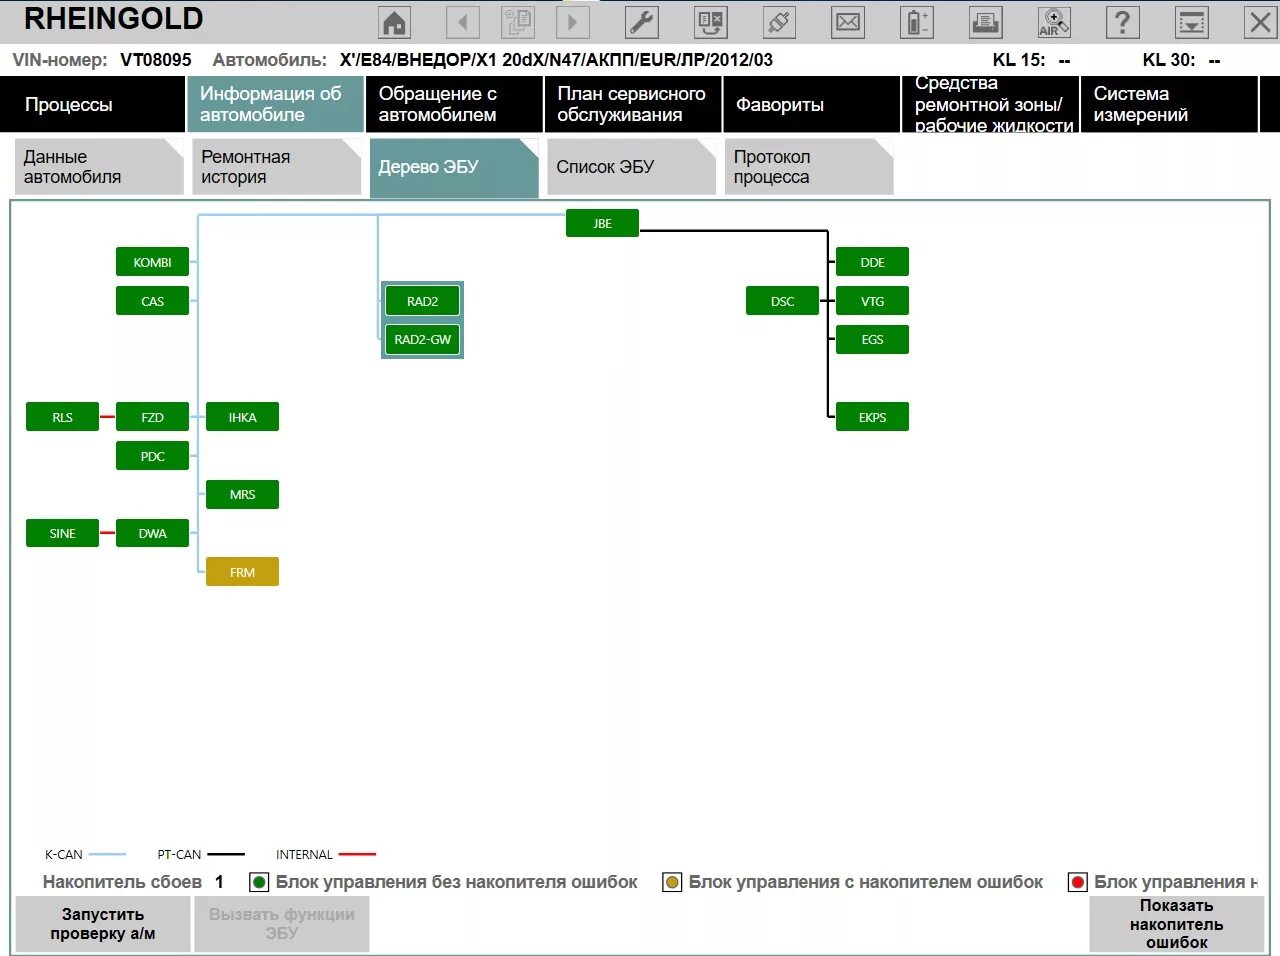The height and width of the screenshot is (956, 1280).
Task: Select the CAS control unit
Action: (x=152, y=301)
